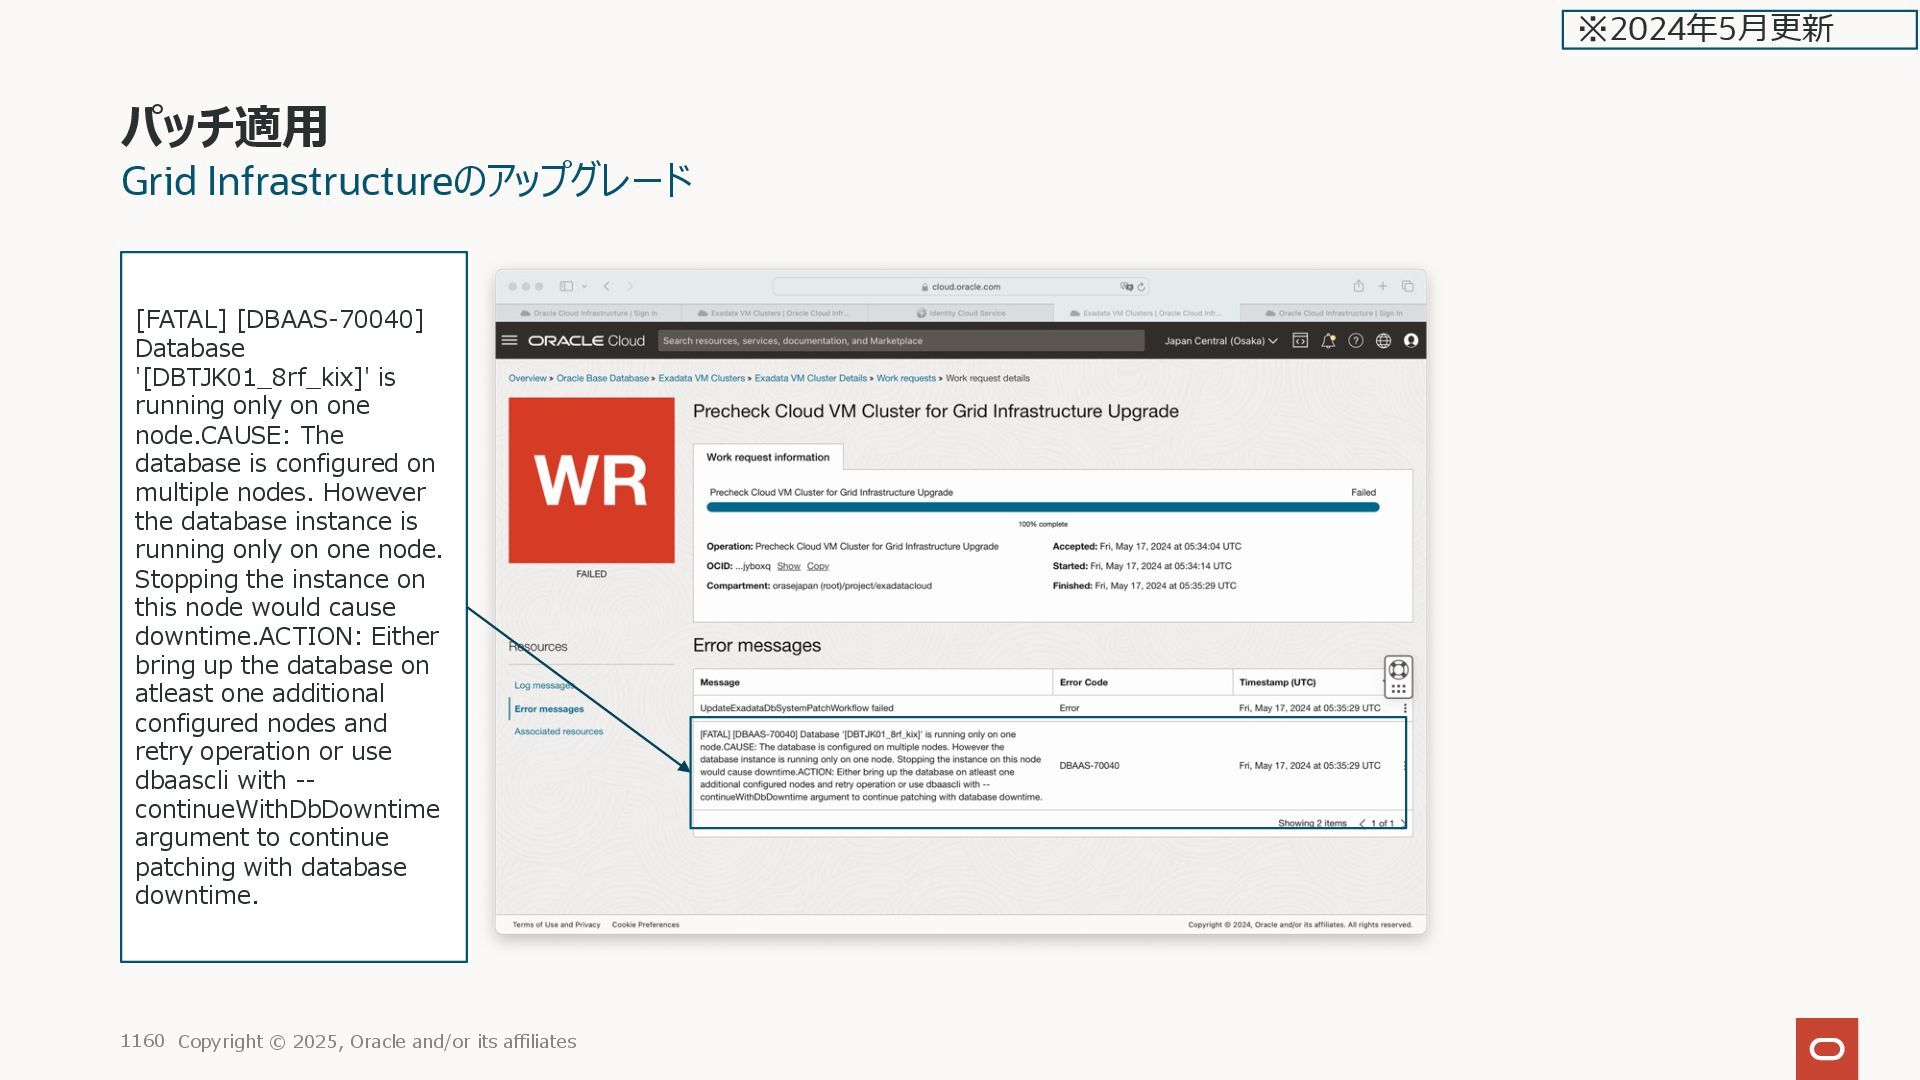Open a new tab with plus icon
Image resolution: width=1920 pixels, height=1080 pixels.
(1383, 286)
